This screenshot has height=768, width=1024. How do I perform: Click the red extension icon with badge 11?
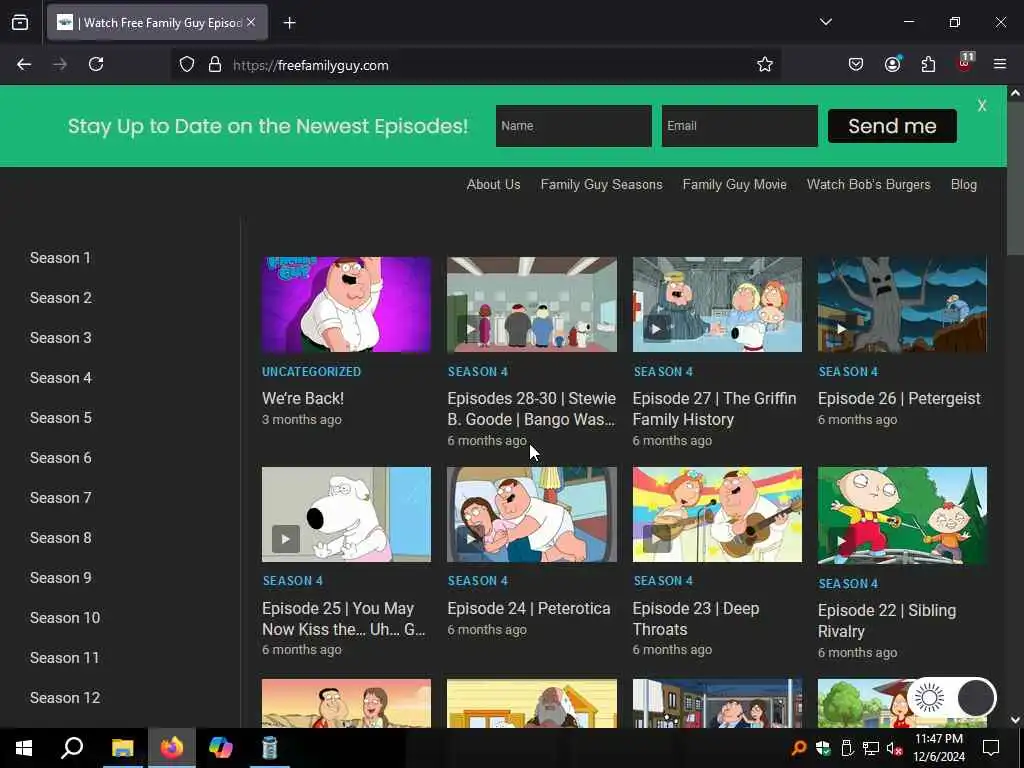(x=965, y=63)
